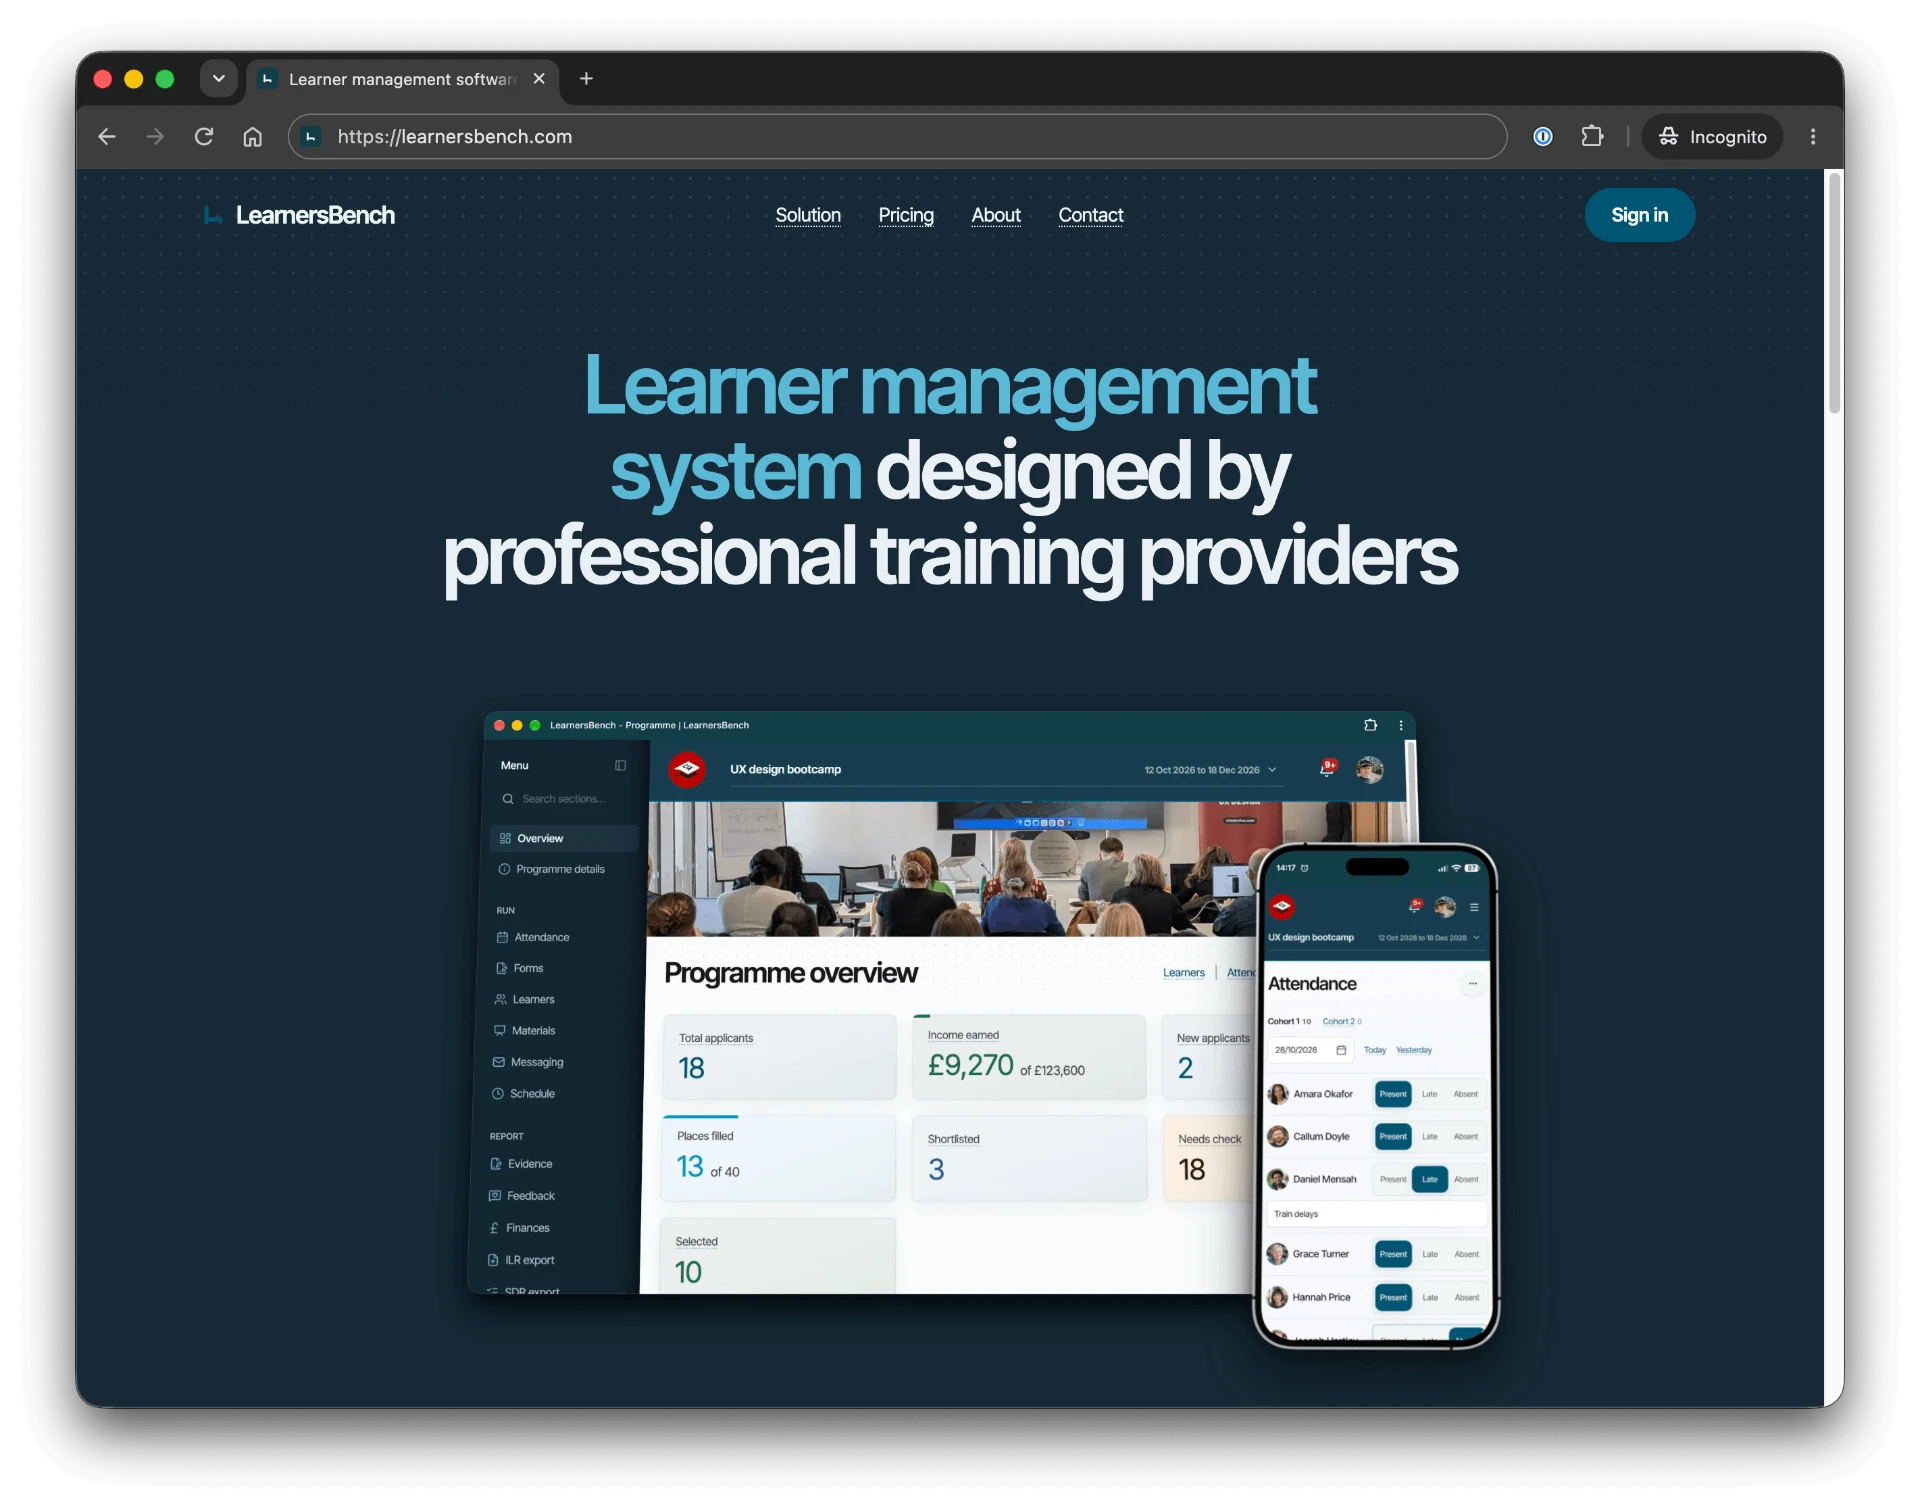
Task: Click the mockup notification bell icon
Action: click(x=1327, y=768)
